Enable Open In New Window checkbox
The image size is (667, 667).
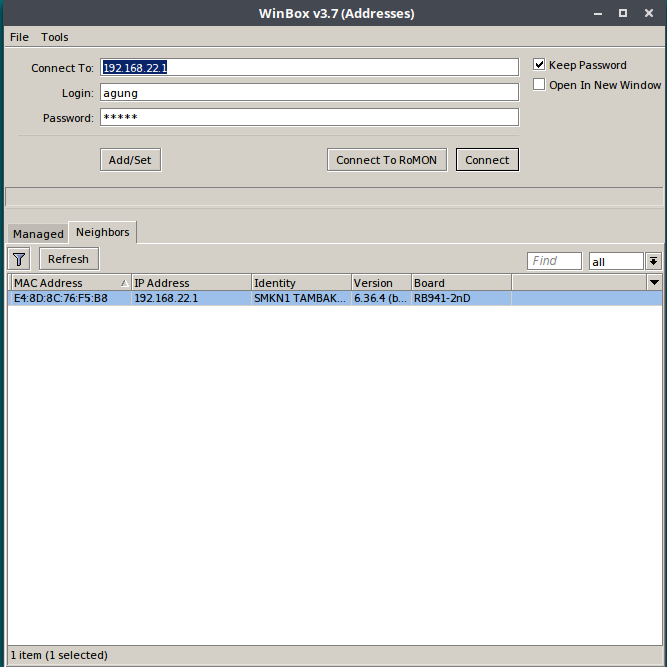pos(539,85)
